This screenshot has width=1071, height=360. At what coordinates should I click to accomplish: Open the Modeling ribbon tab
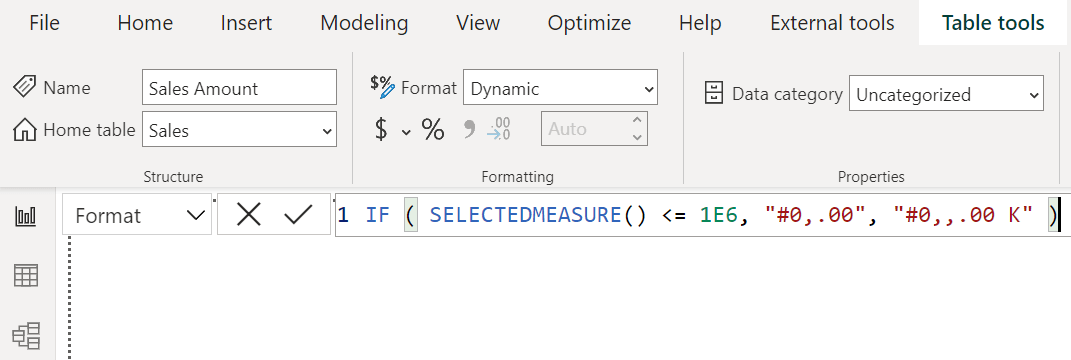(x=364, y=23)
